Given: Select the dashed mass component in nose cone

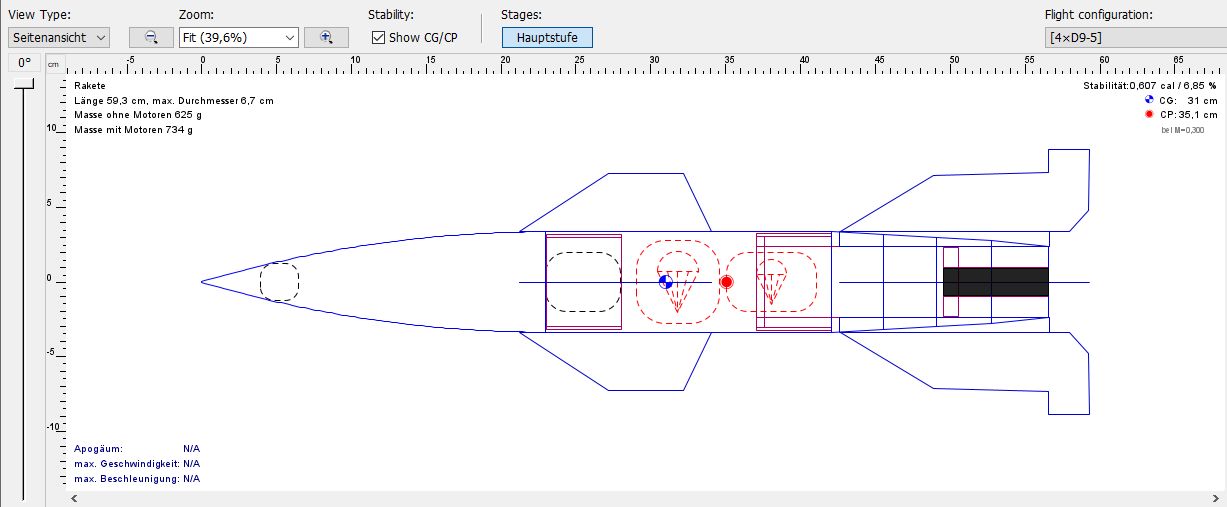Looking at the screenshot, I should coord(279,281).
